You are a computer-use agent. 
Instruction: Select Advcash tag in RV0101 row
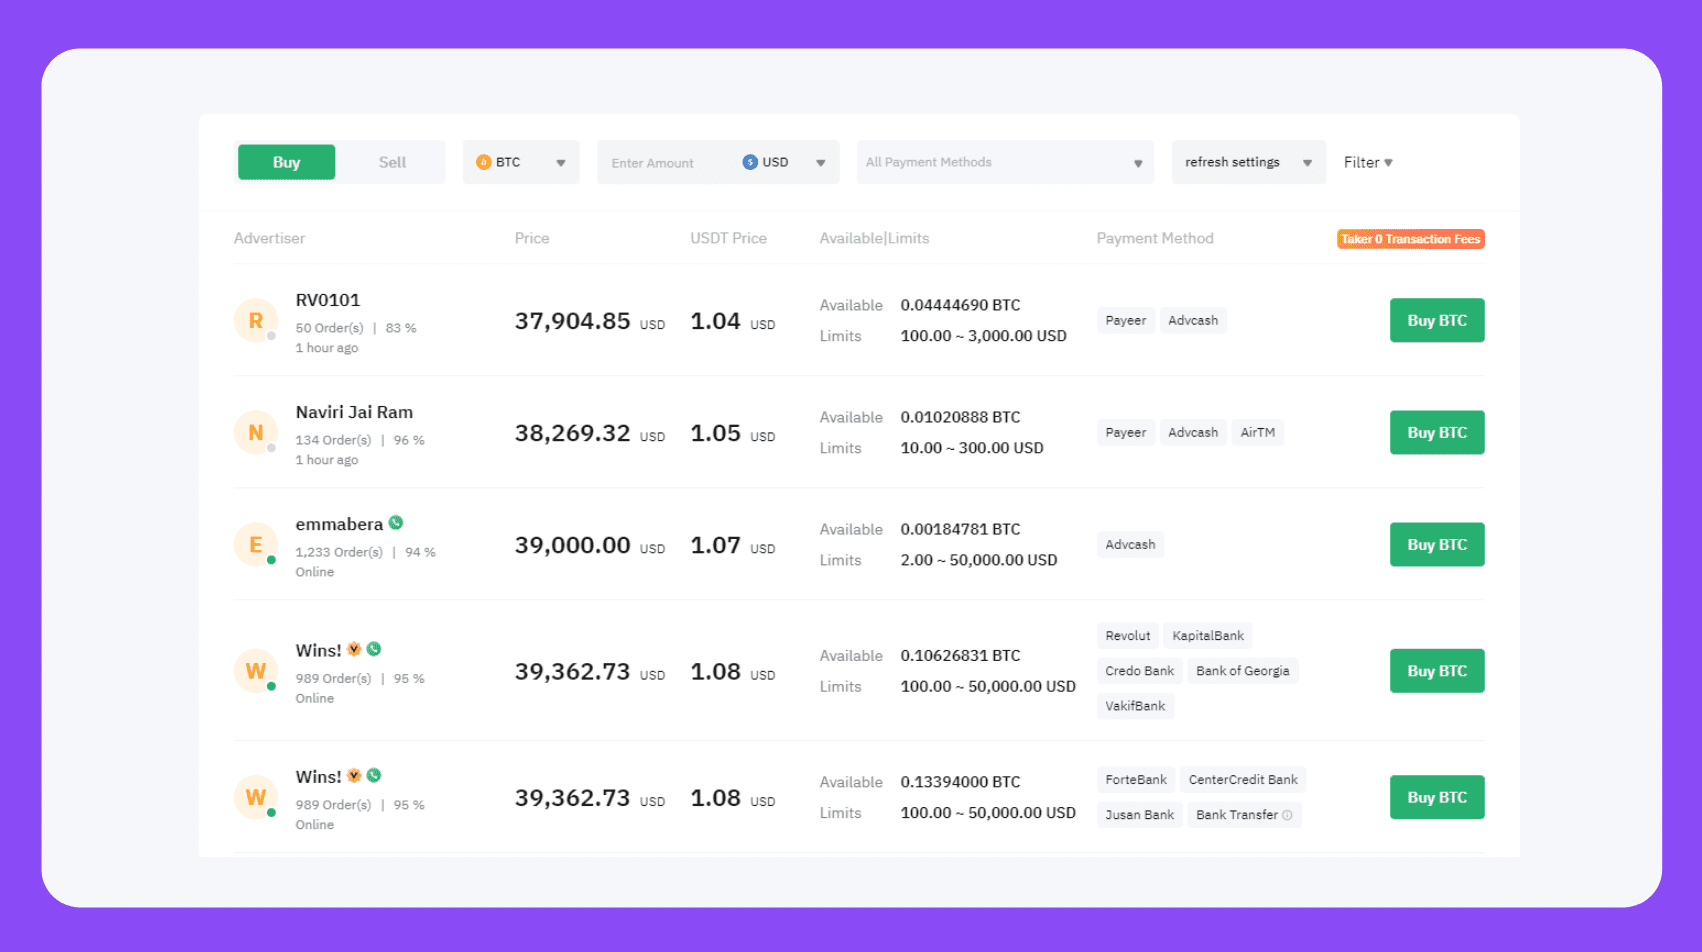[1193, 320]
